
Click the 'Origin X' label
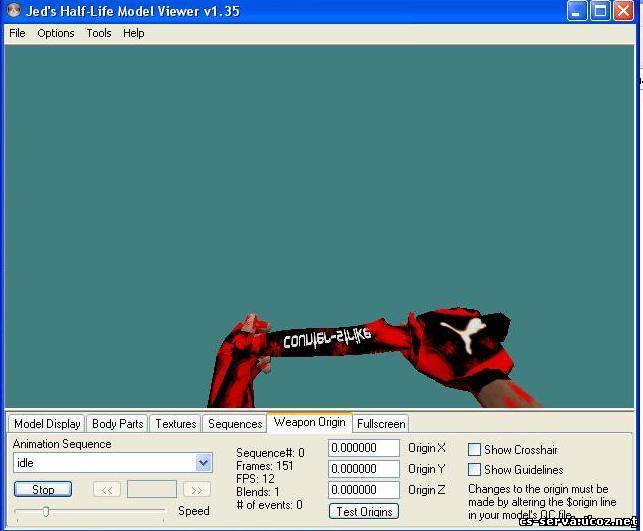(426, 448)
